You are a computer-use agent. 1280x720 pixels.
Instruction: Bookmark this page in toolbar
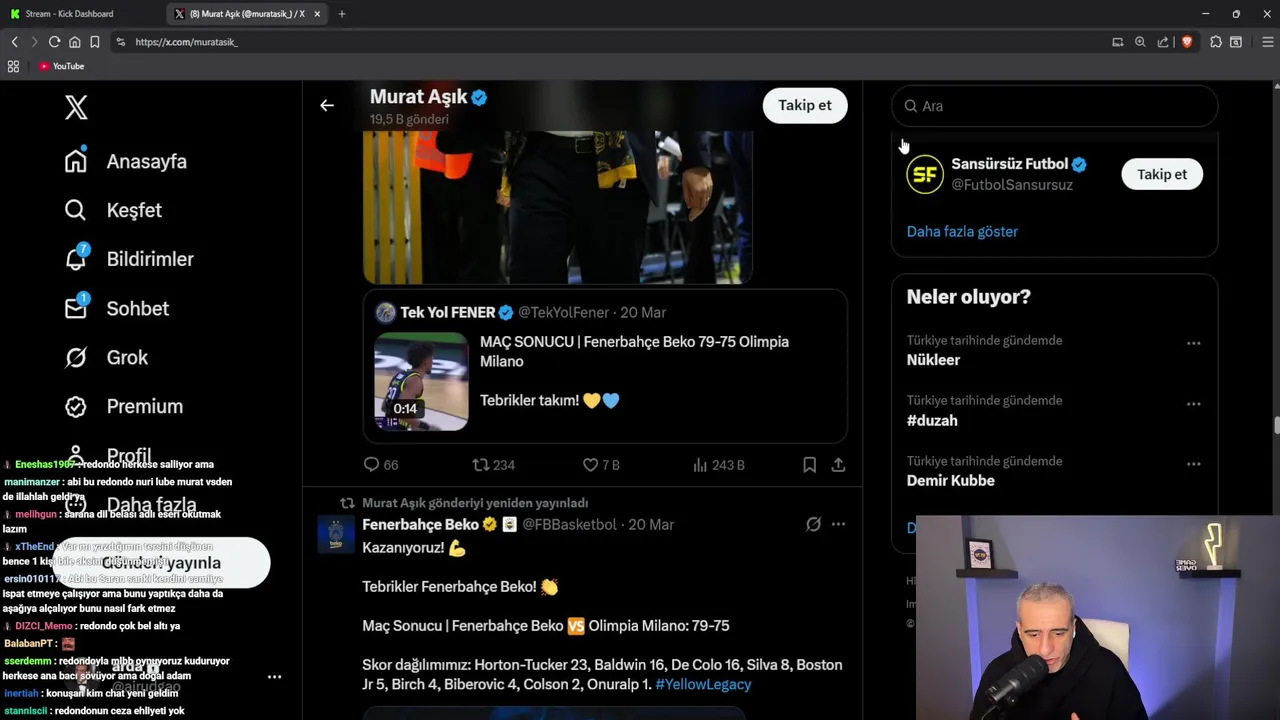coord(94,42)
